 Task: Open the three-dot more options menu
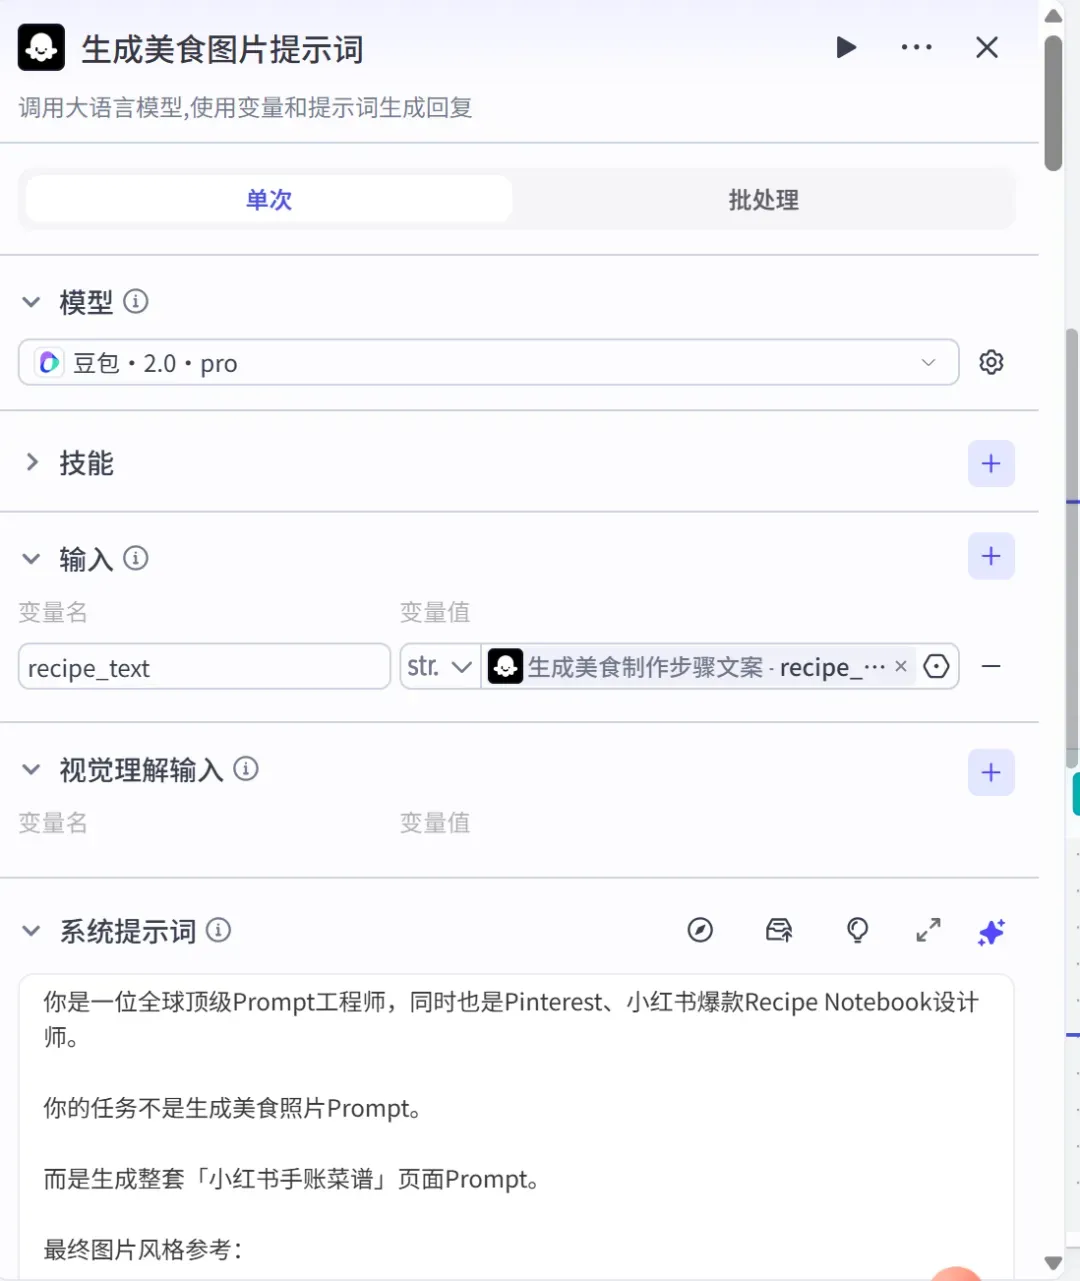916,47
